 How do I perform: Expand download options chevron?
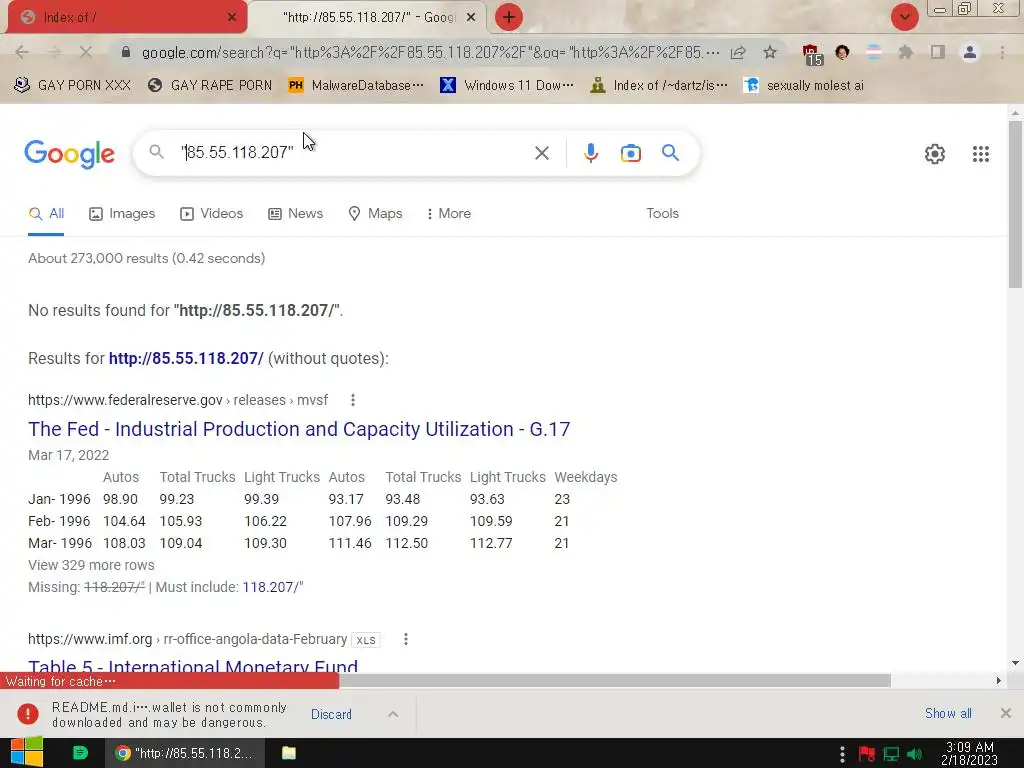tap(392, 714)
